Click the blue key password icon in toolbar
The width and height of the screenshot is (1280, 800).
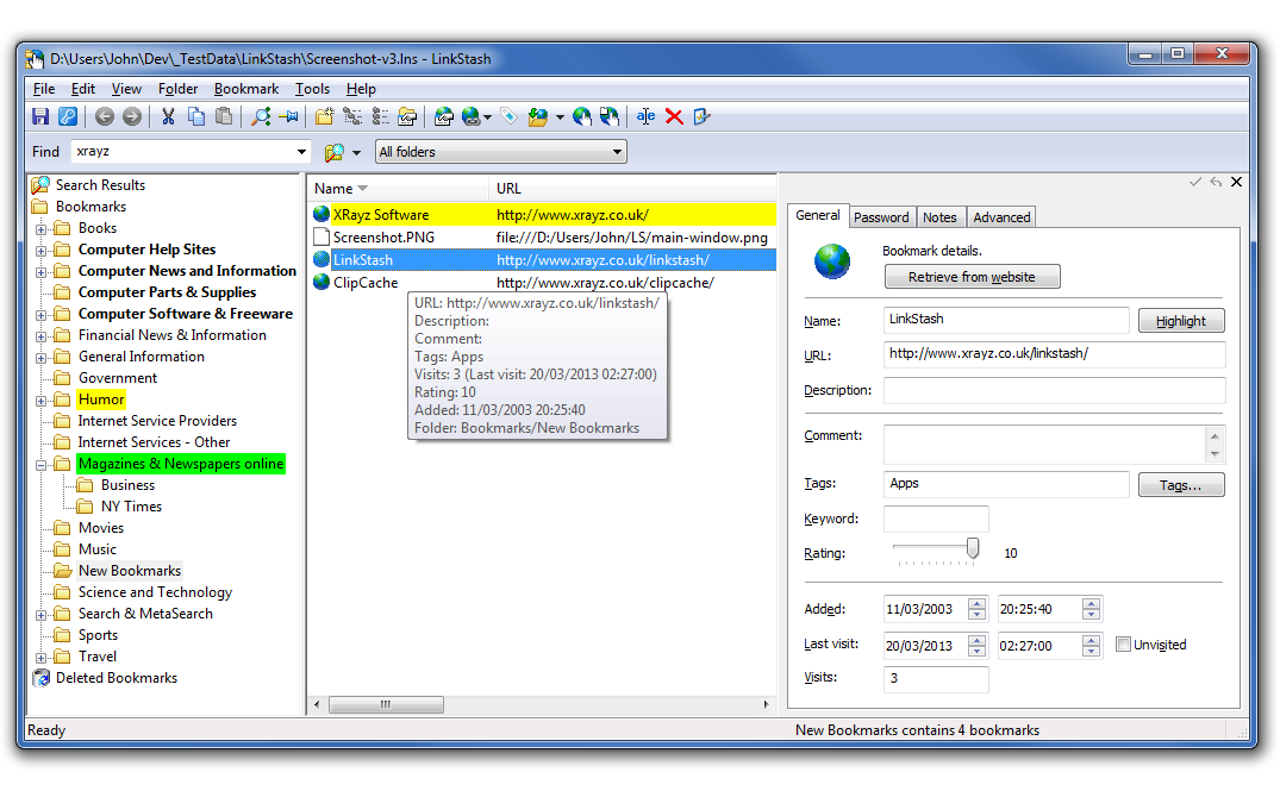[67, 117]
